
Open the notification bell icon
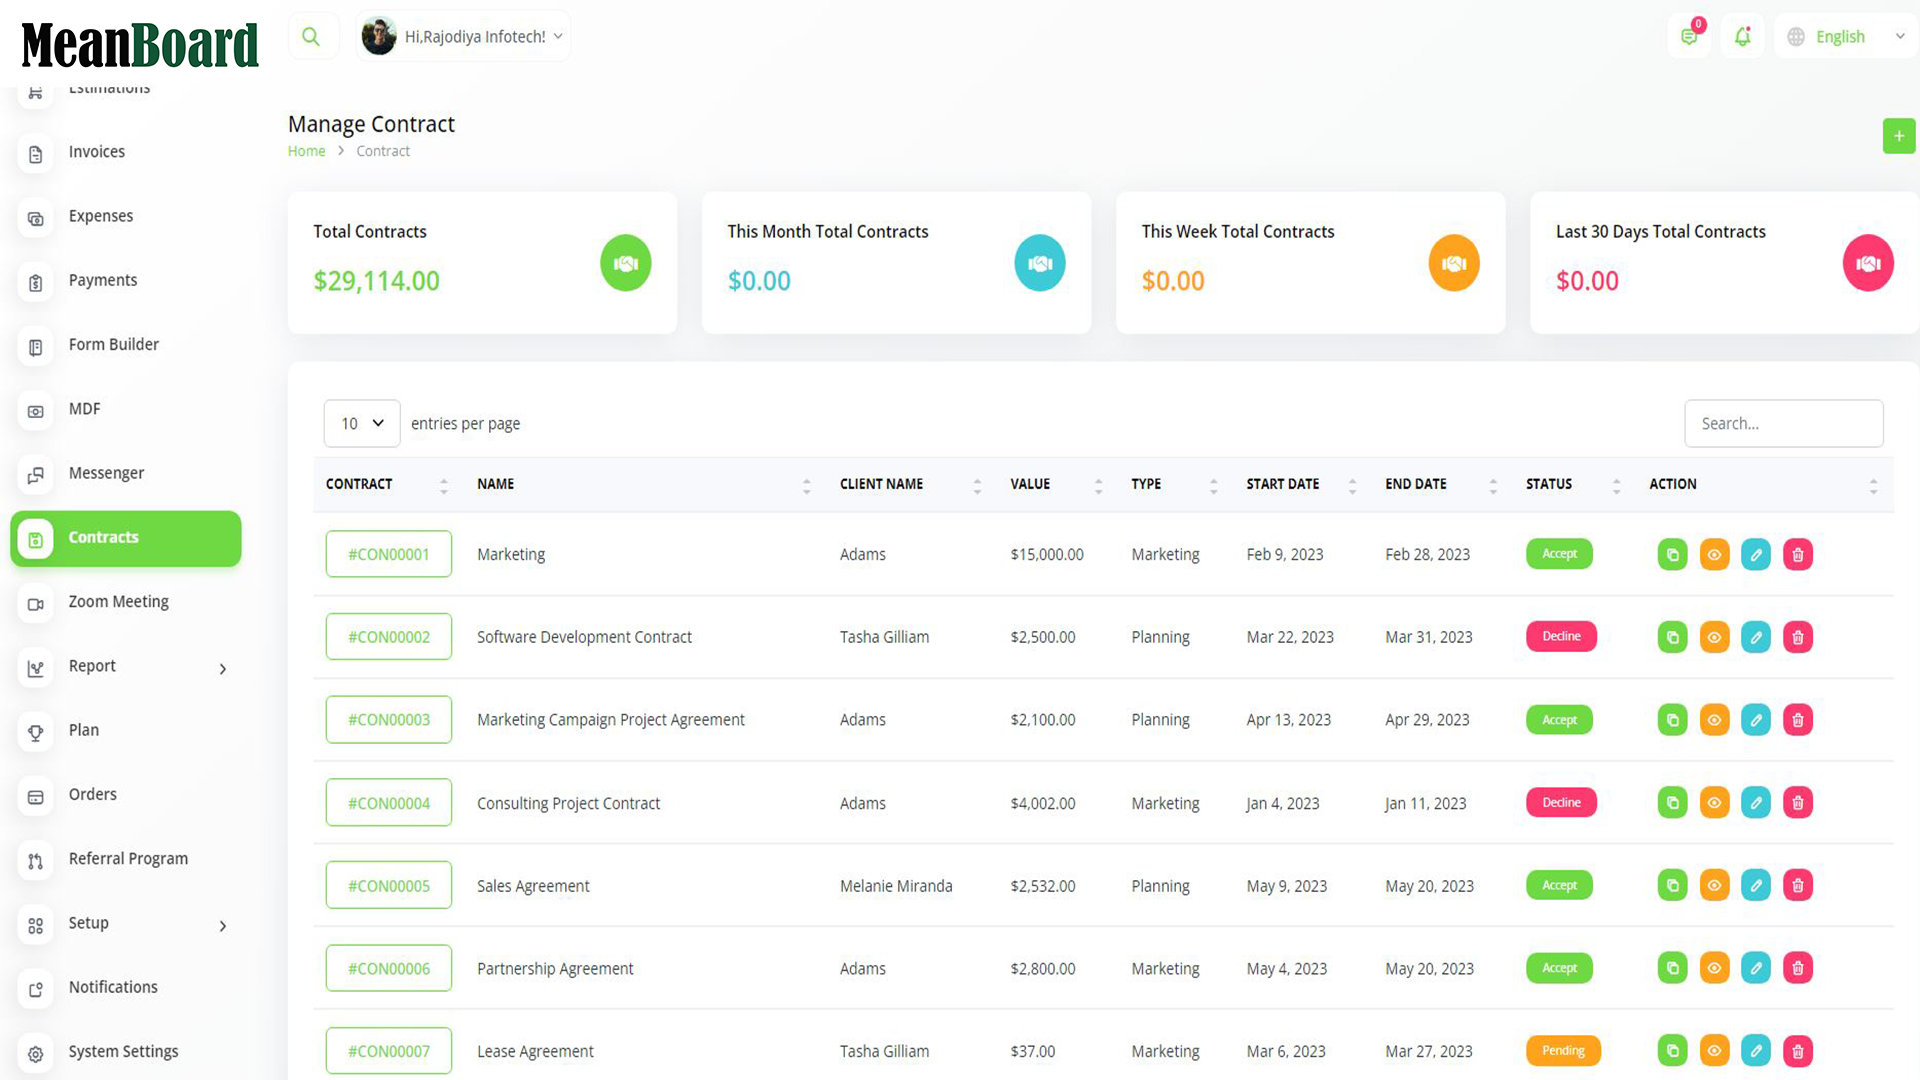tap(1743, 37)
